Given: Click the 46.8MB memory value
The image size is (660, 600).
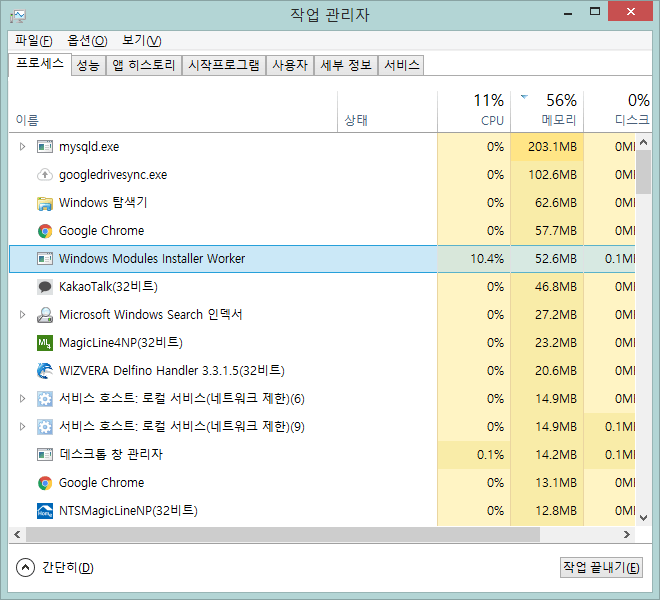Looking at the screenshot, I should [556, 287].
